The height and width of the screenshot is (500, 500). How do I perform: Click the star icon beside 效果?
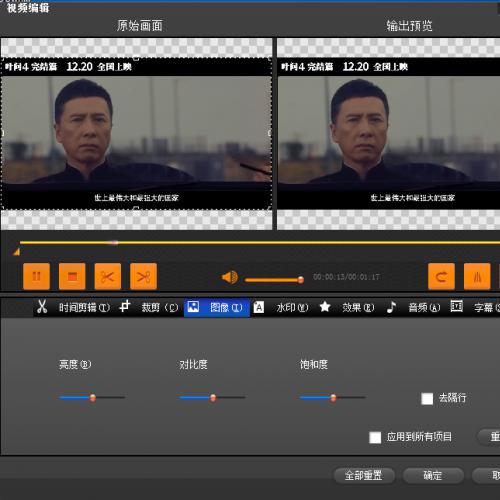pos(325,307)
